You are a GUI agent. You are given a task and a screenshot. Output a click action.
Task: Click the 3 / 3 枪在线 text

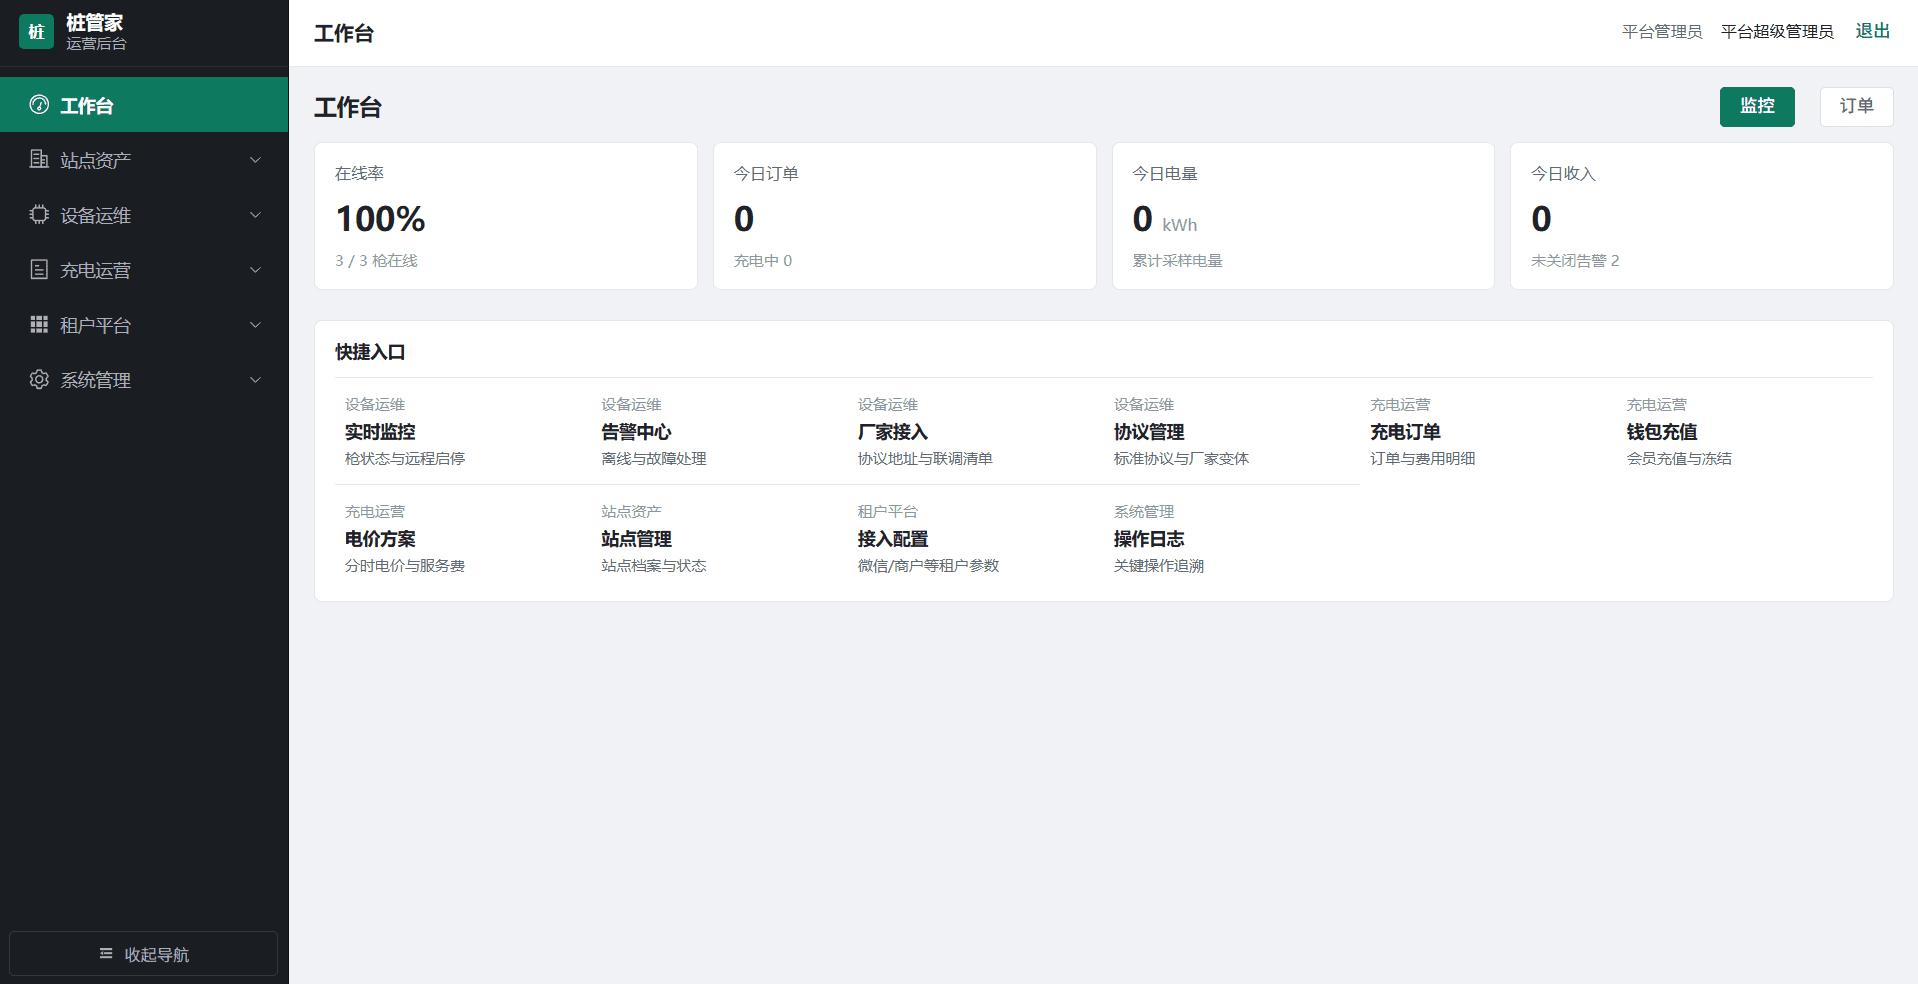[376, 261]
